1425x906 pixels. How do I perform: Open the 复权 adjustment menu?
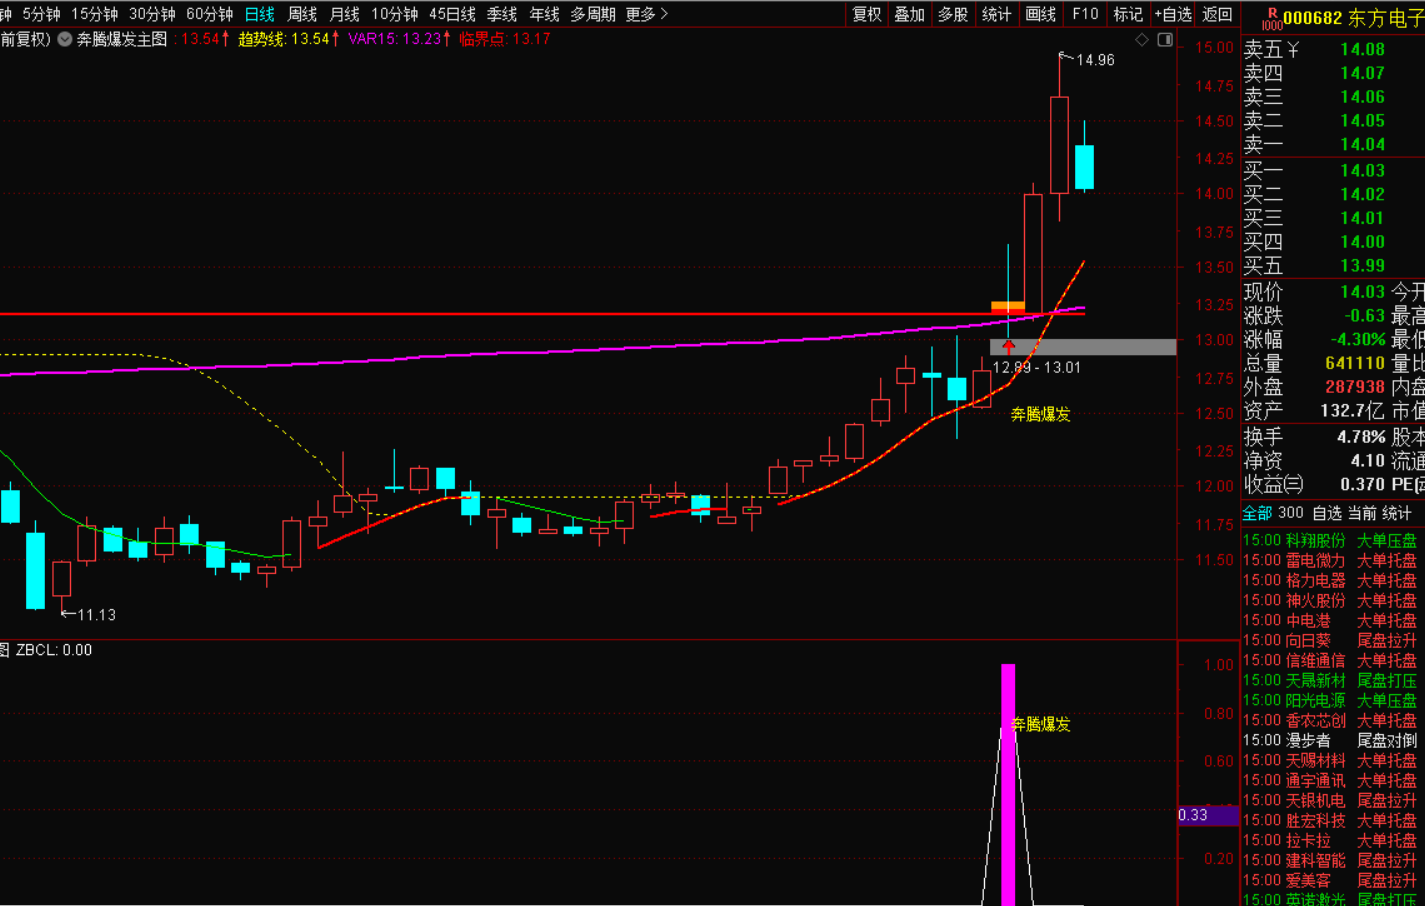(x=866, y=14)
